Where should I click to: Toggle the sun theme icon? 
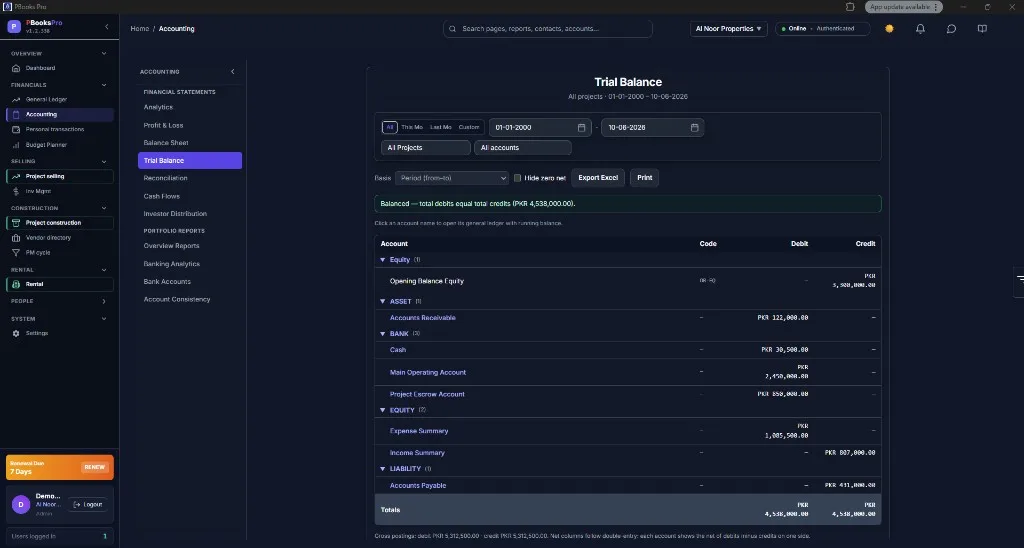[889, 29]
